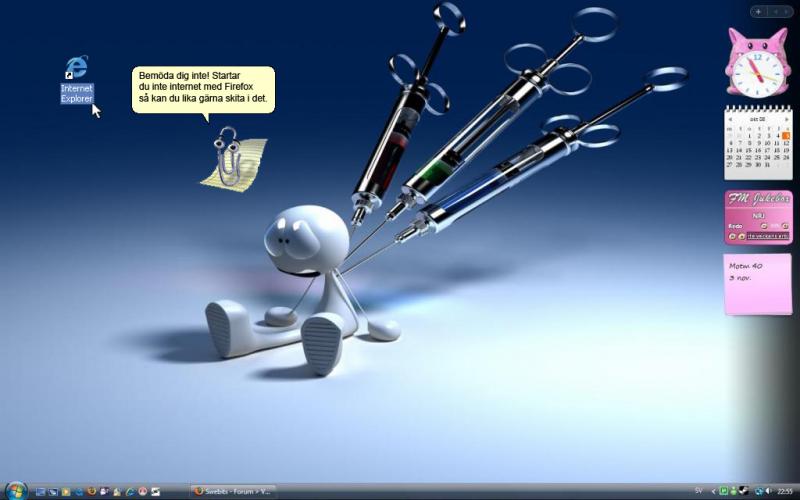Click the green square tray icon
This screenshot has width=800, height=500.
click(x=724, y=491)
